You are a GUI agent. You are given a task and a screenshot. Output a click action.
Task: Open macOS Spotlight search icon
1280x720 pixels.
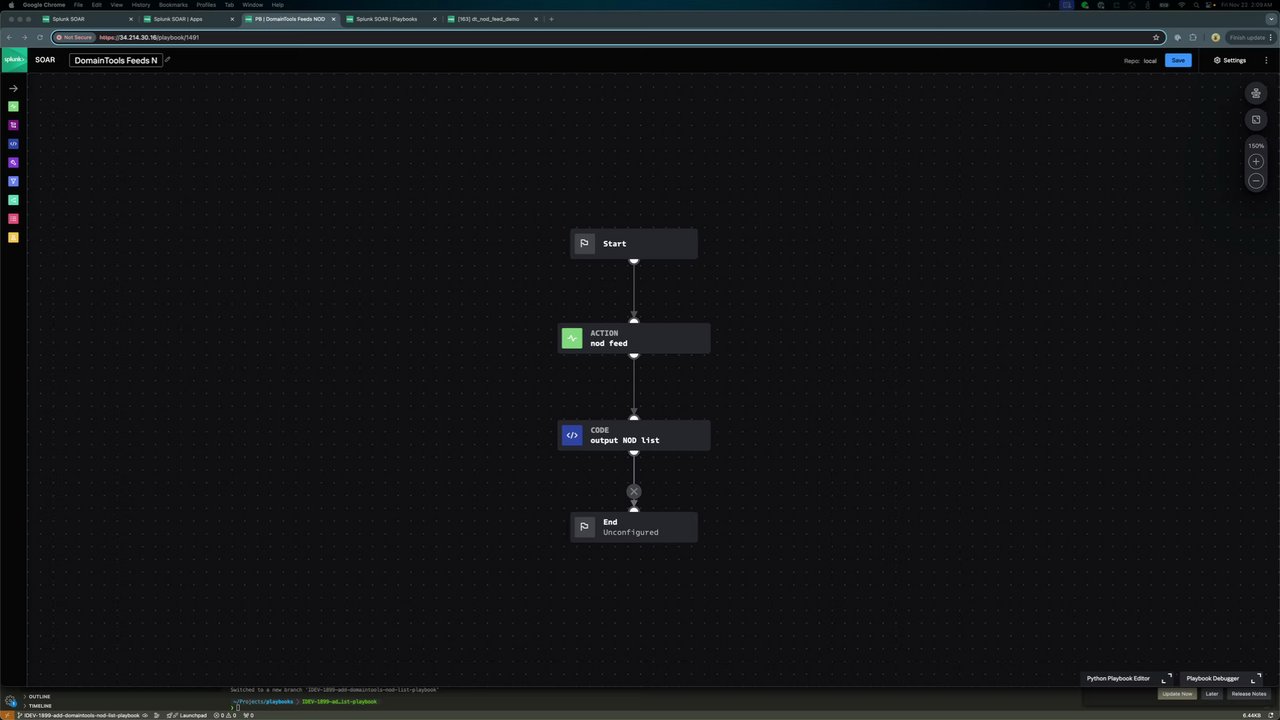coord(1194,5)
